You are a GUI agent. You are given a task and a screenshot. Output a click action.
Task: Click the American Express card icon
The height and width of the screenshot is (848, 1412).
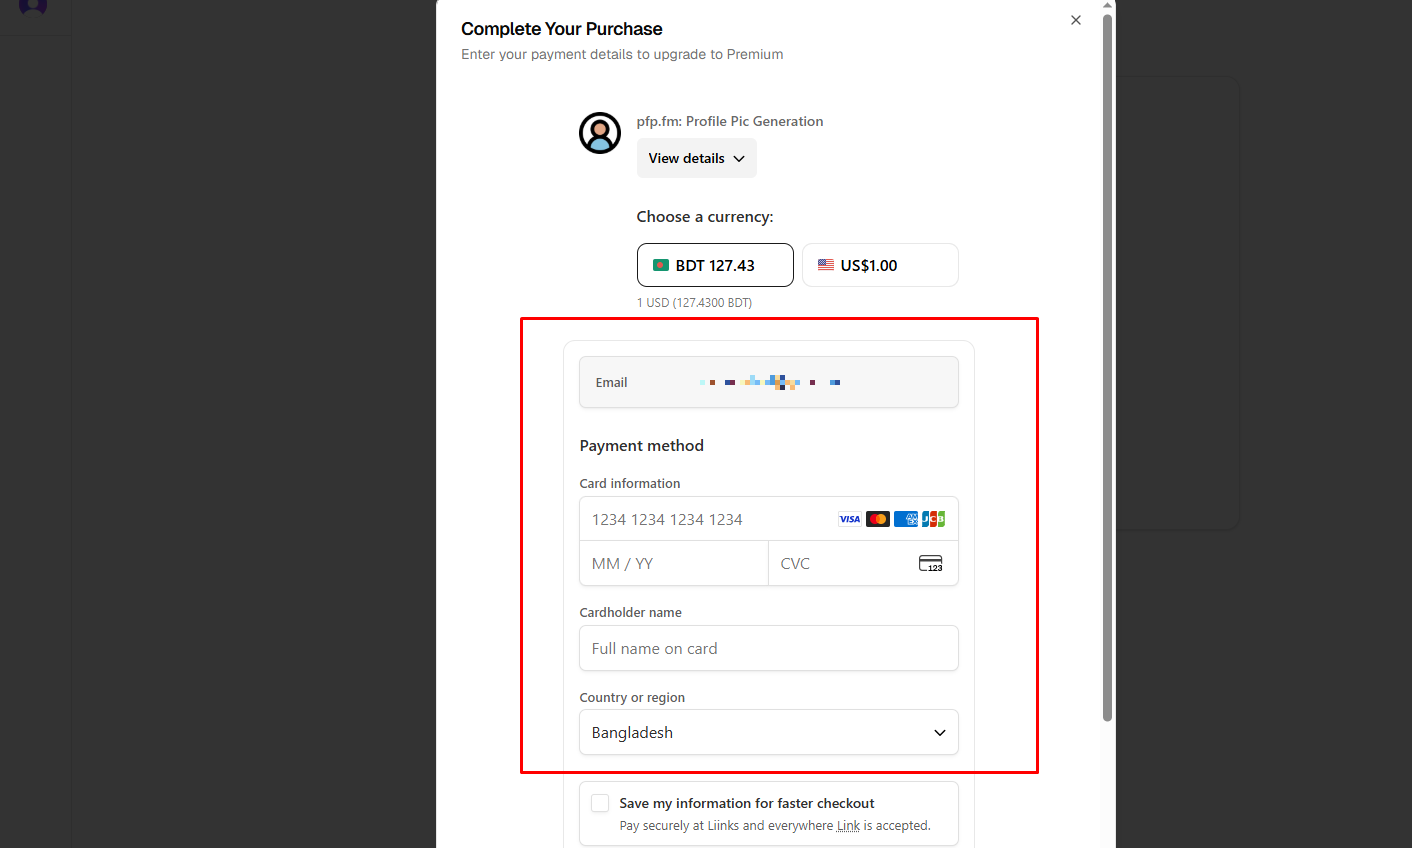pyautogui.click(x=906, y=519)
